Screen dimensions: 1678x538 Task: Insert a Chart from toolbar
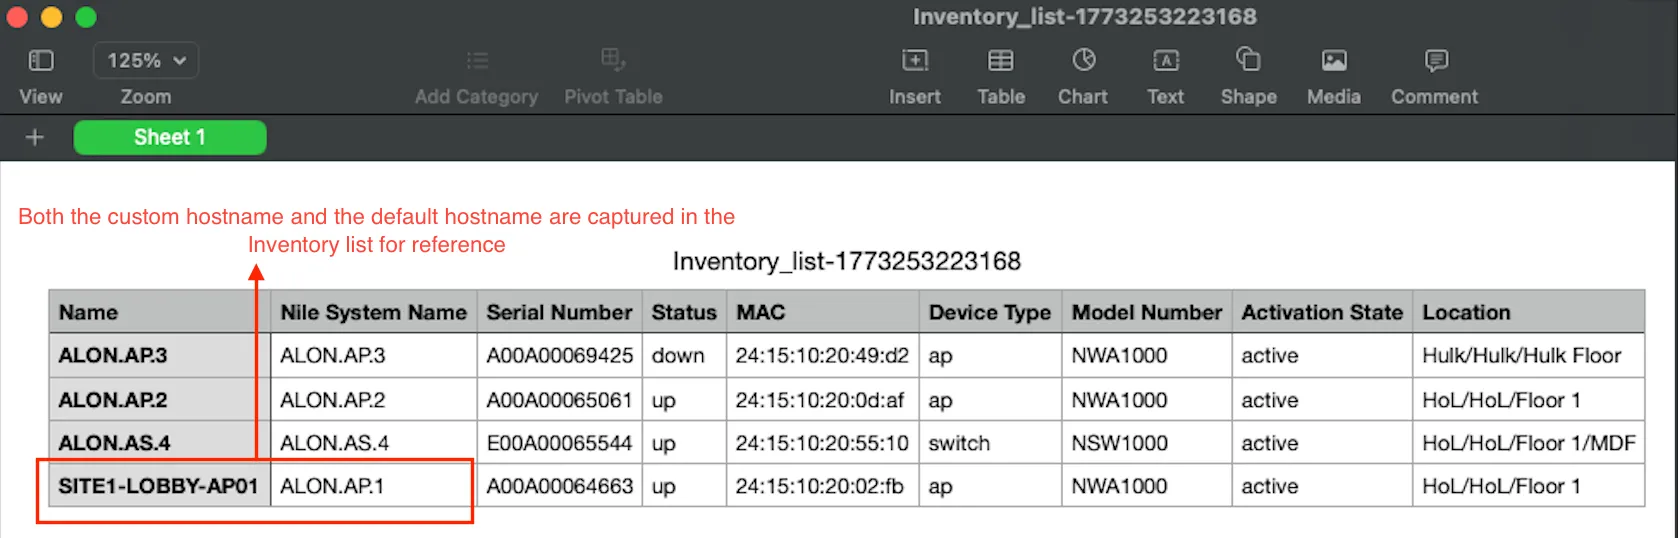[x=1083, y=61]
